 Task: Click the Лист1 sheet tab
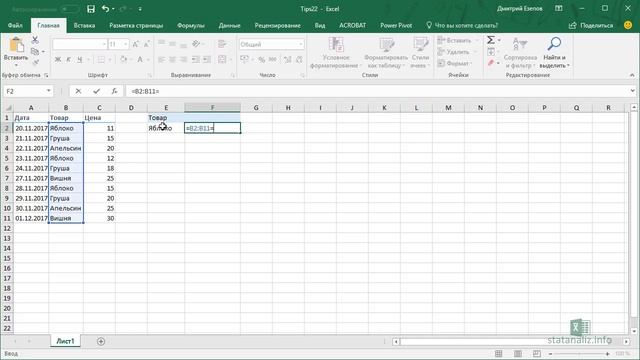[65, 341]
